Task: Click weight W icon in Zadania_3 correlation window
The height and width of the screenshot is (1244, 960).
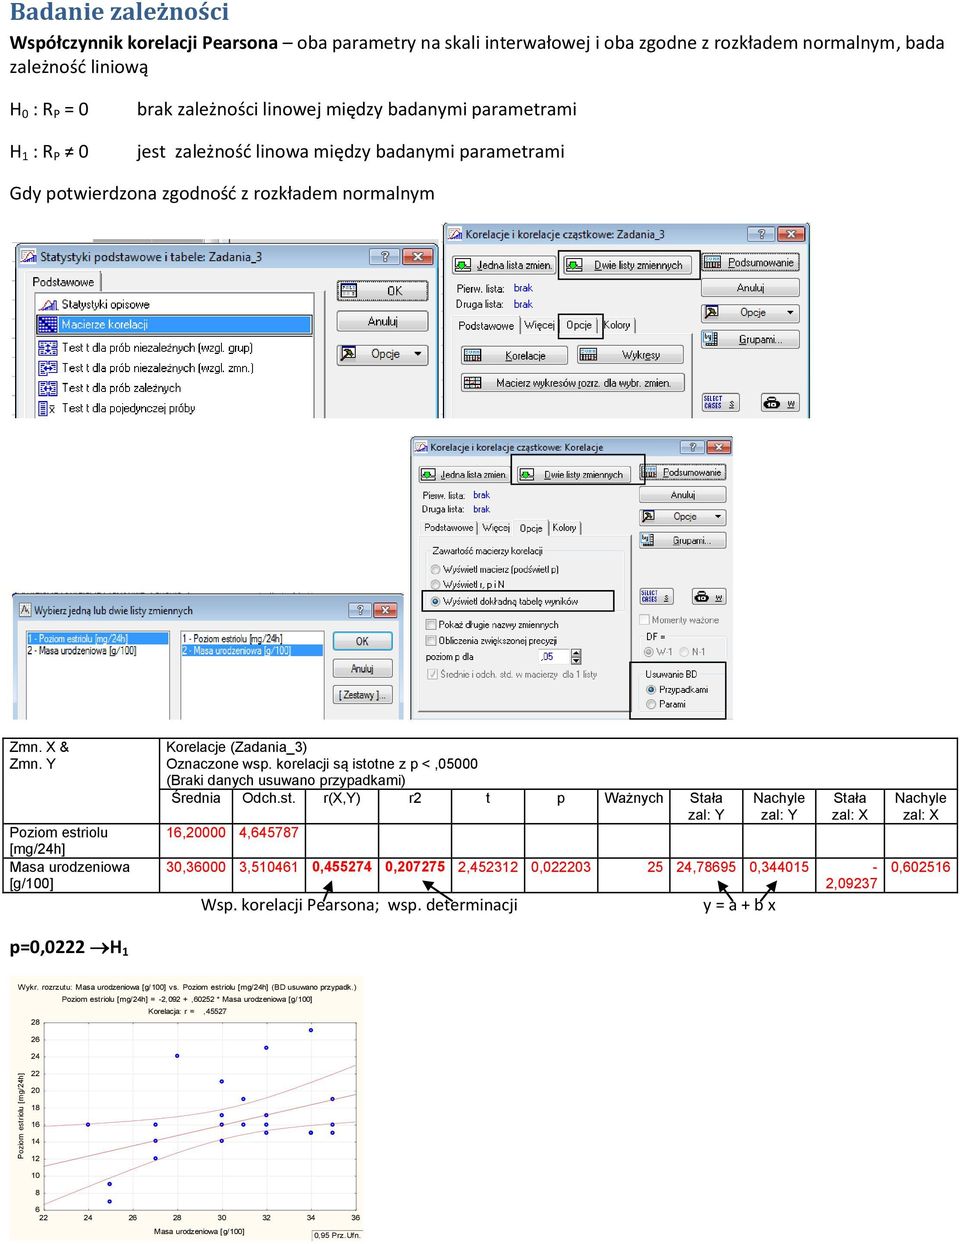Action: [x=780, y=403]
